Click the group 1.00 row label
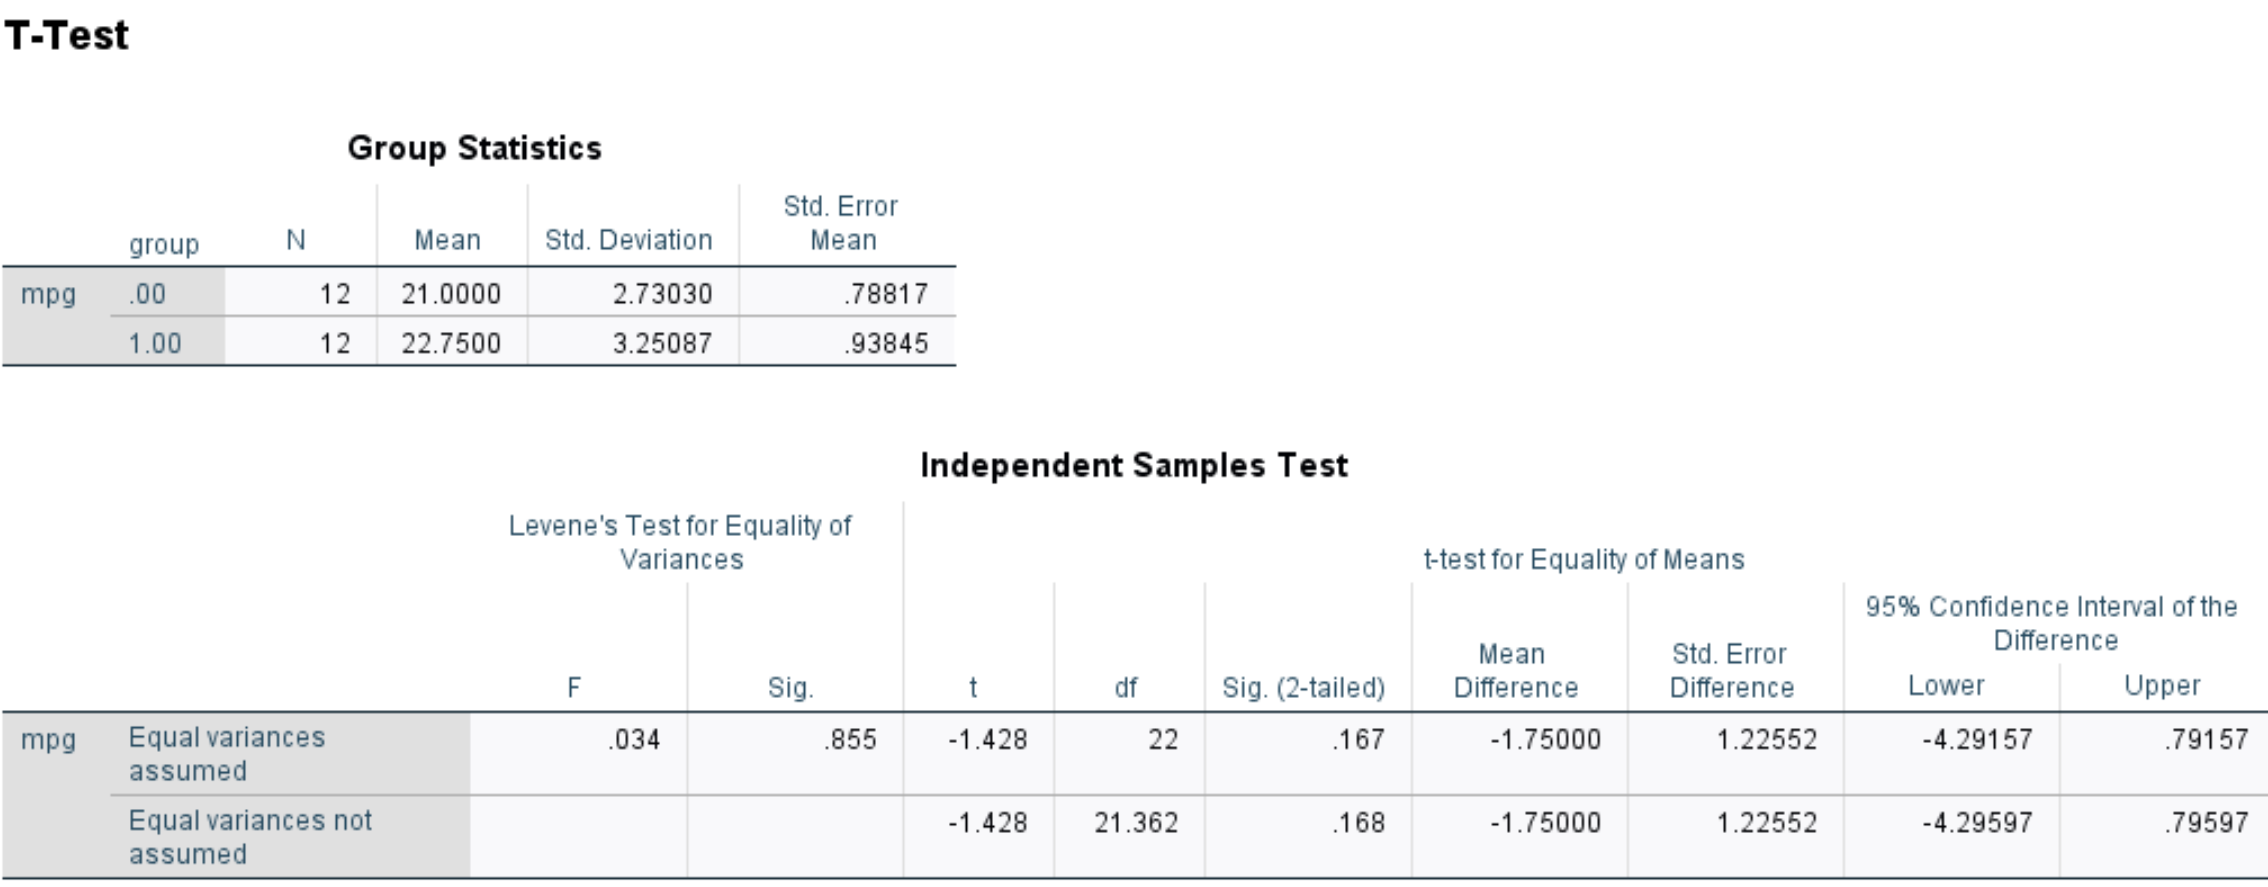 pyautogui.click(x=155, y=343)
